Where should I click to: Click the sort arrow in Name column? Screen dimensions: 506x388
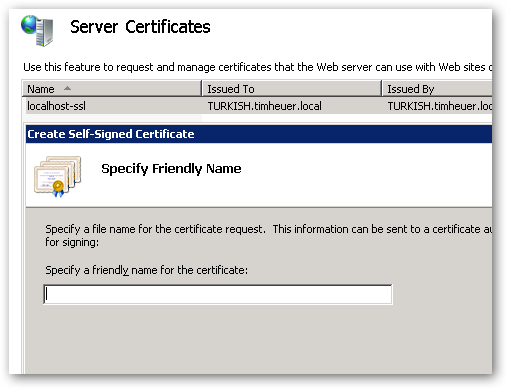click(67, 88)
